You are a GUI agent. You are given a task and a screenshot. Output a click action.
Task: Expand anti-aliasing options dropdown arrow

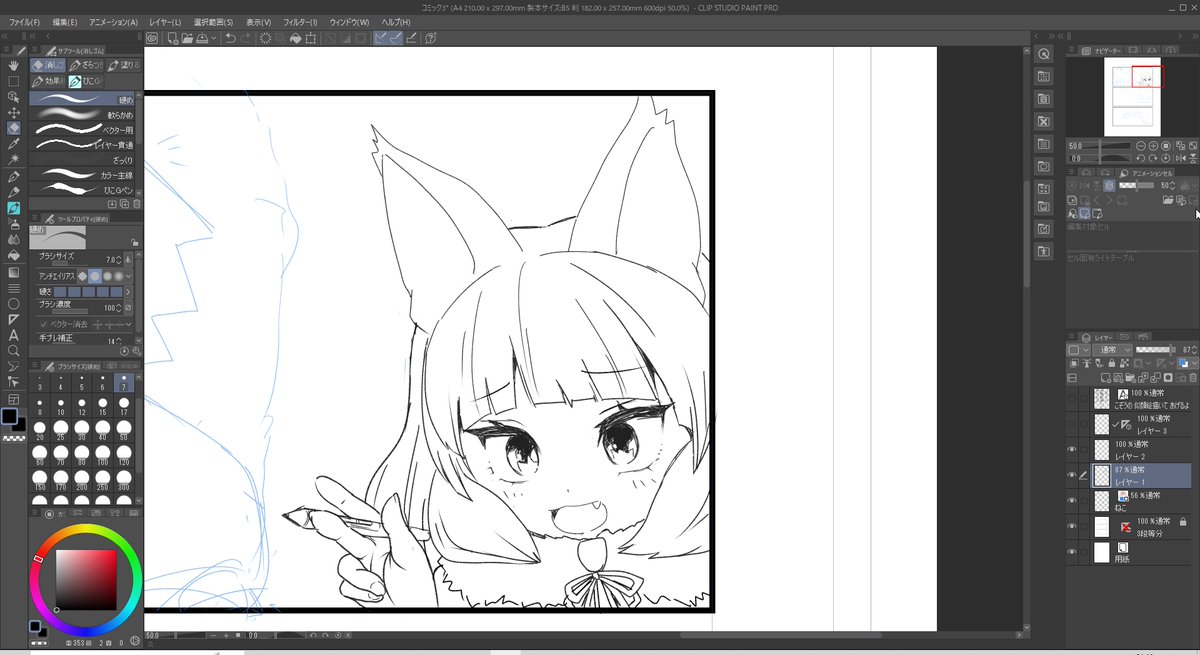(128, 276)
